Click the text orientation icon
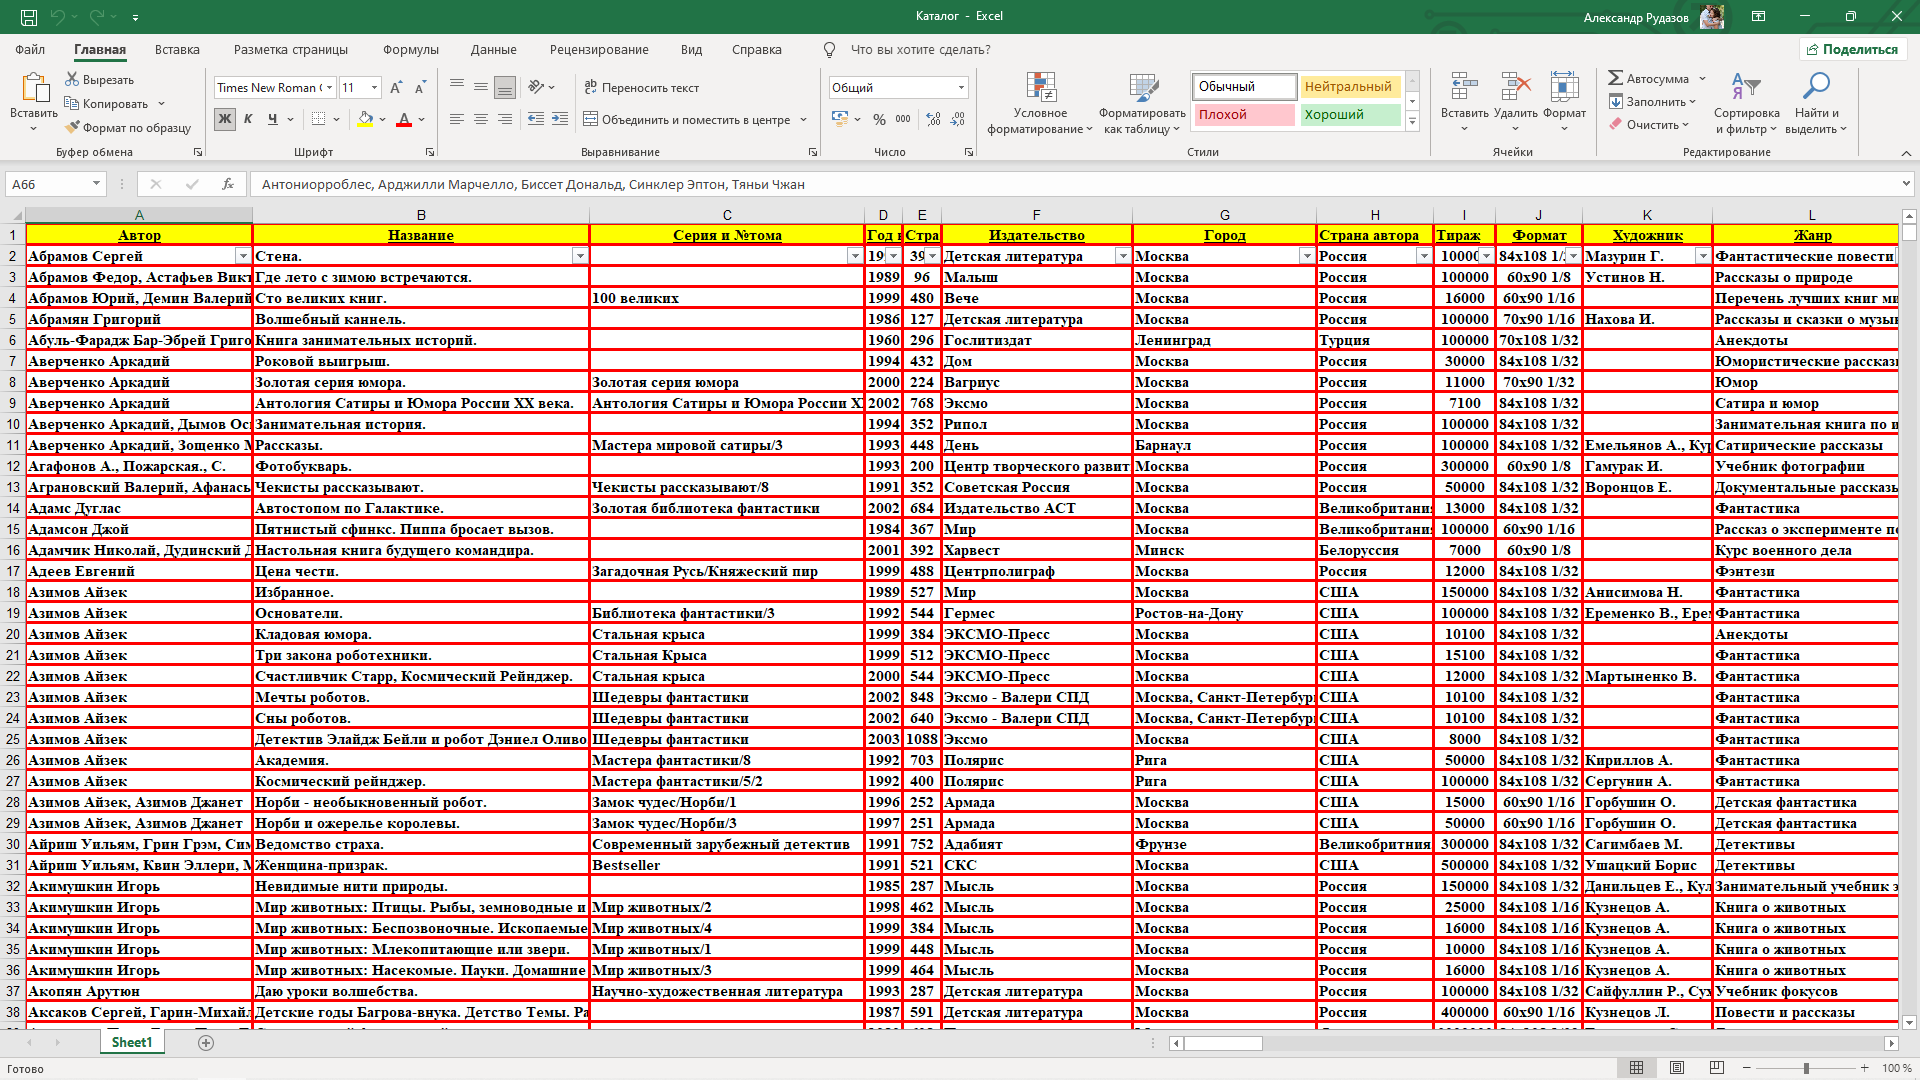Image resolution: width=1920 pixels, height=1080 pixels. point(537,87)
